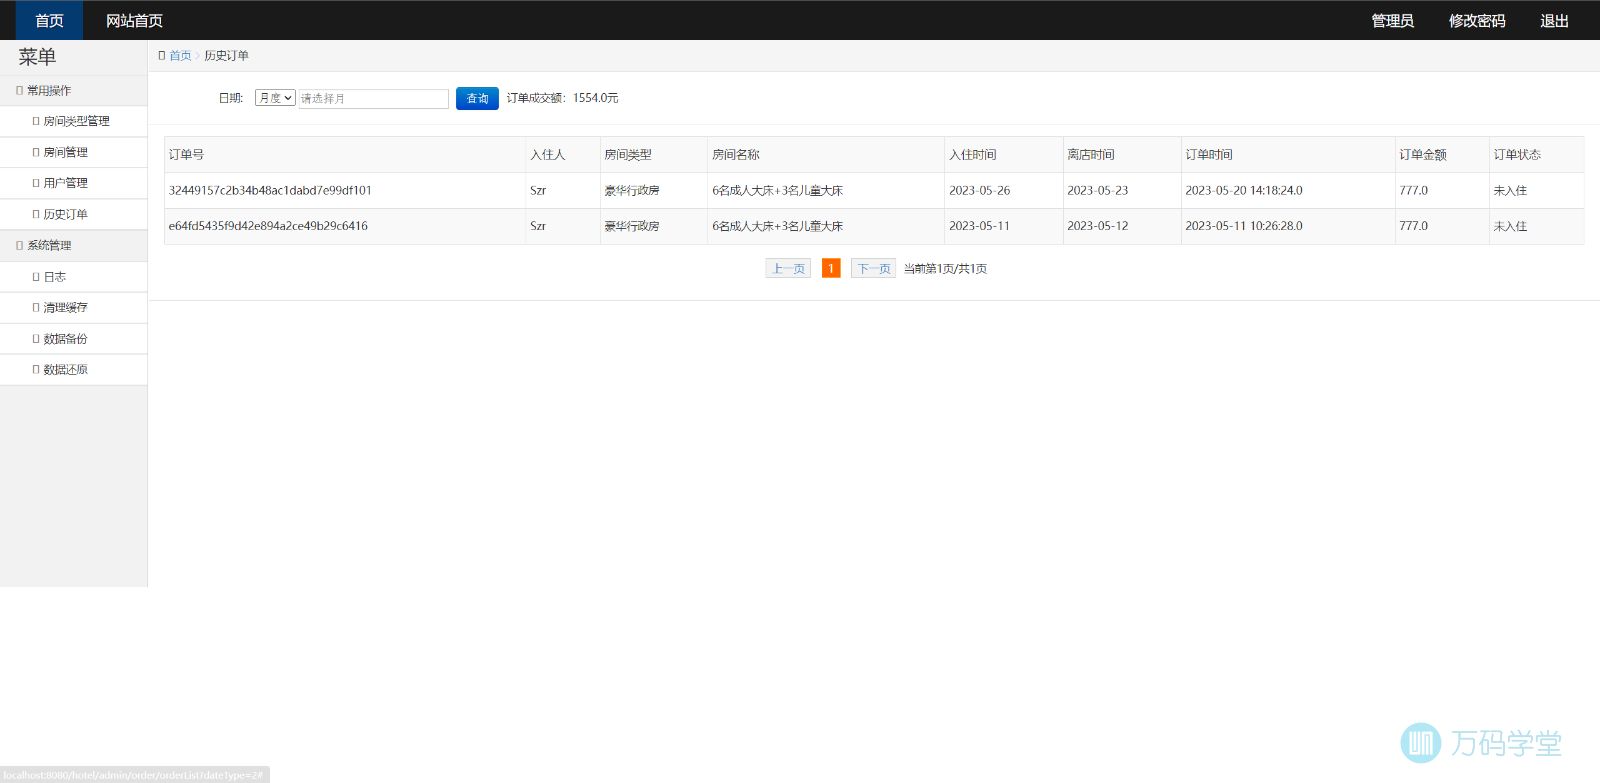Click check-out date 2023-05-23
Viewport: 1600px width, 783px height.
pyautogui.click(x=1097, y=190)
